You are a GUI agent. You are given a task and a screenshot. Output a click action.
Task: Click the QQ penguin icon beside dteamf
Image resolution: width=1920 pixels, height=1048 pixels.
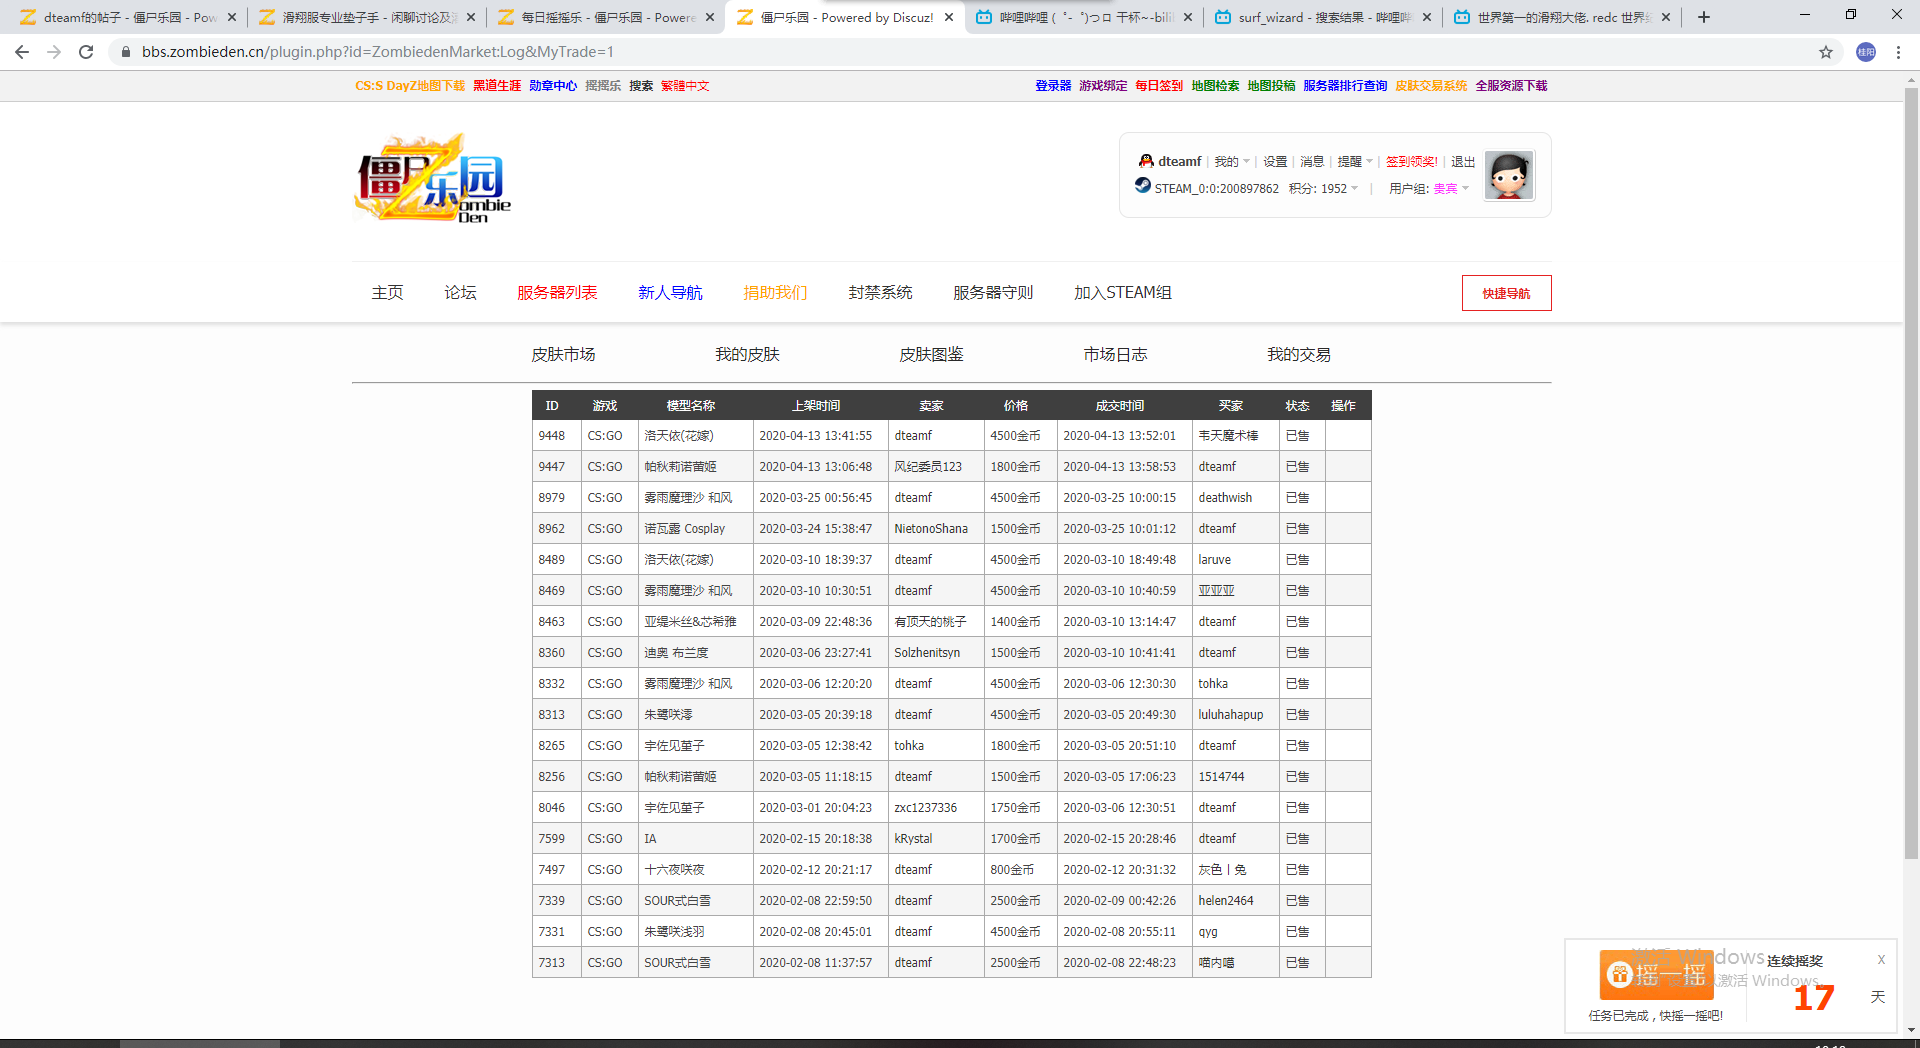(1145, 161)
